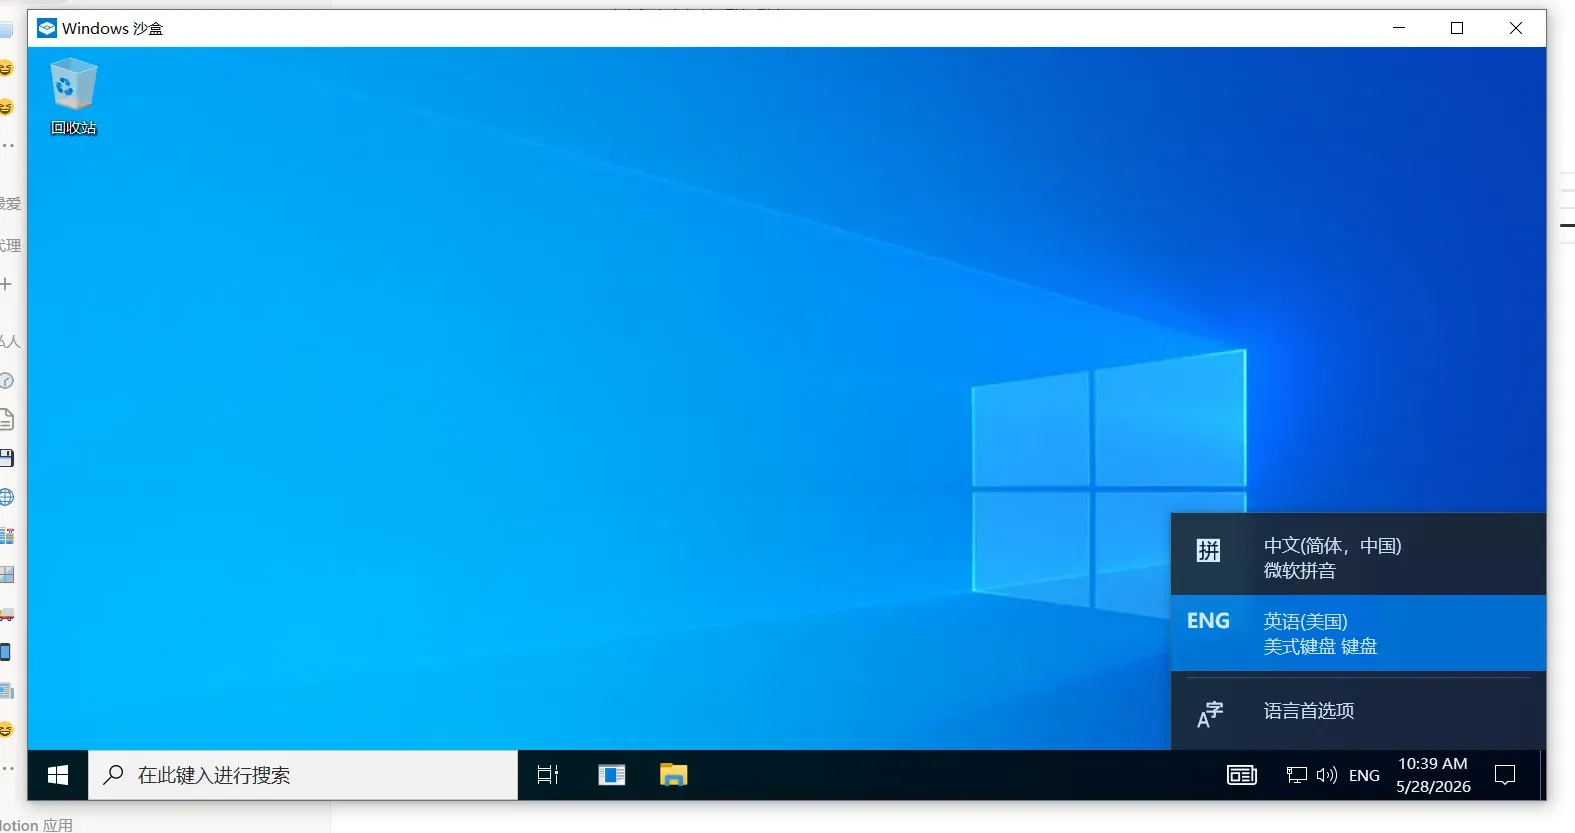The width and height of the screenshot is (1575, 833).
Task: Click the Windows Sandbox title bar icon
Action: [47, 28]
